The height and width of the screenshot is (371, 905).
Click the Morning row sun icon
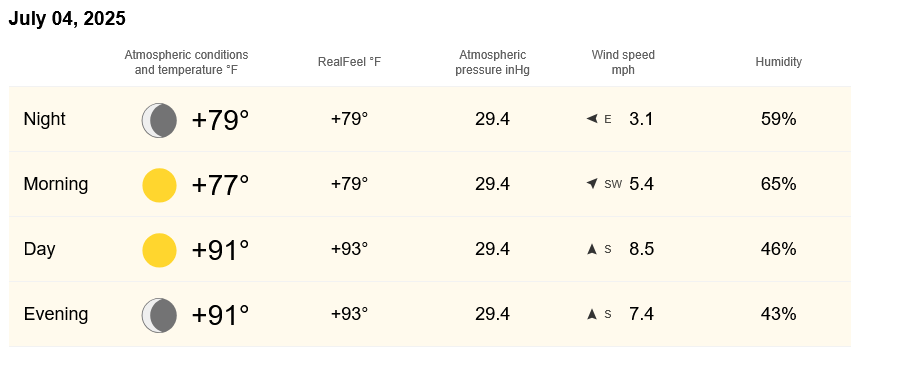(x=159, y=185)
